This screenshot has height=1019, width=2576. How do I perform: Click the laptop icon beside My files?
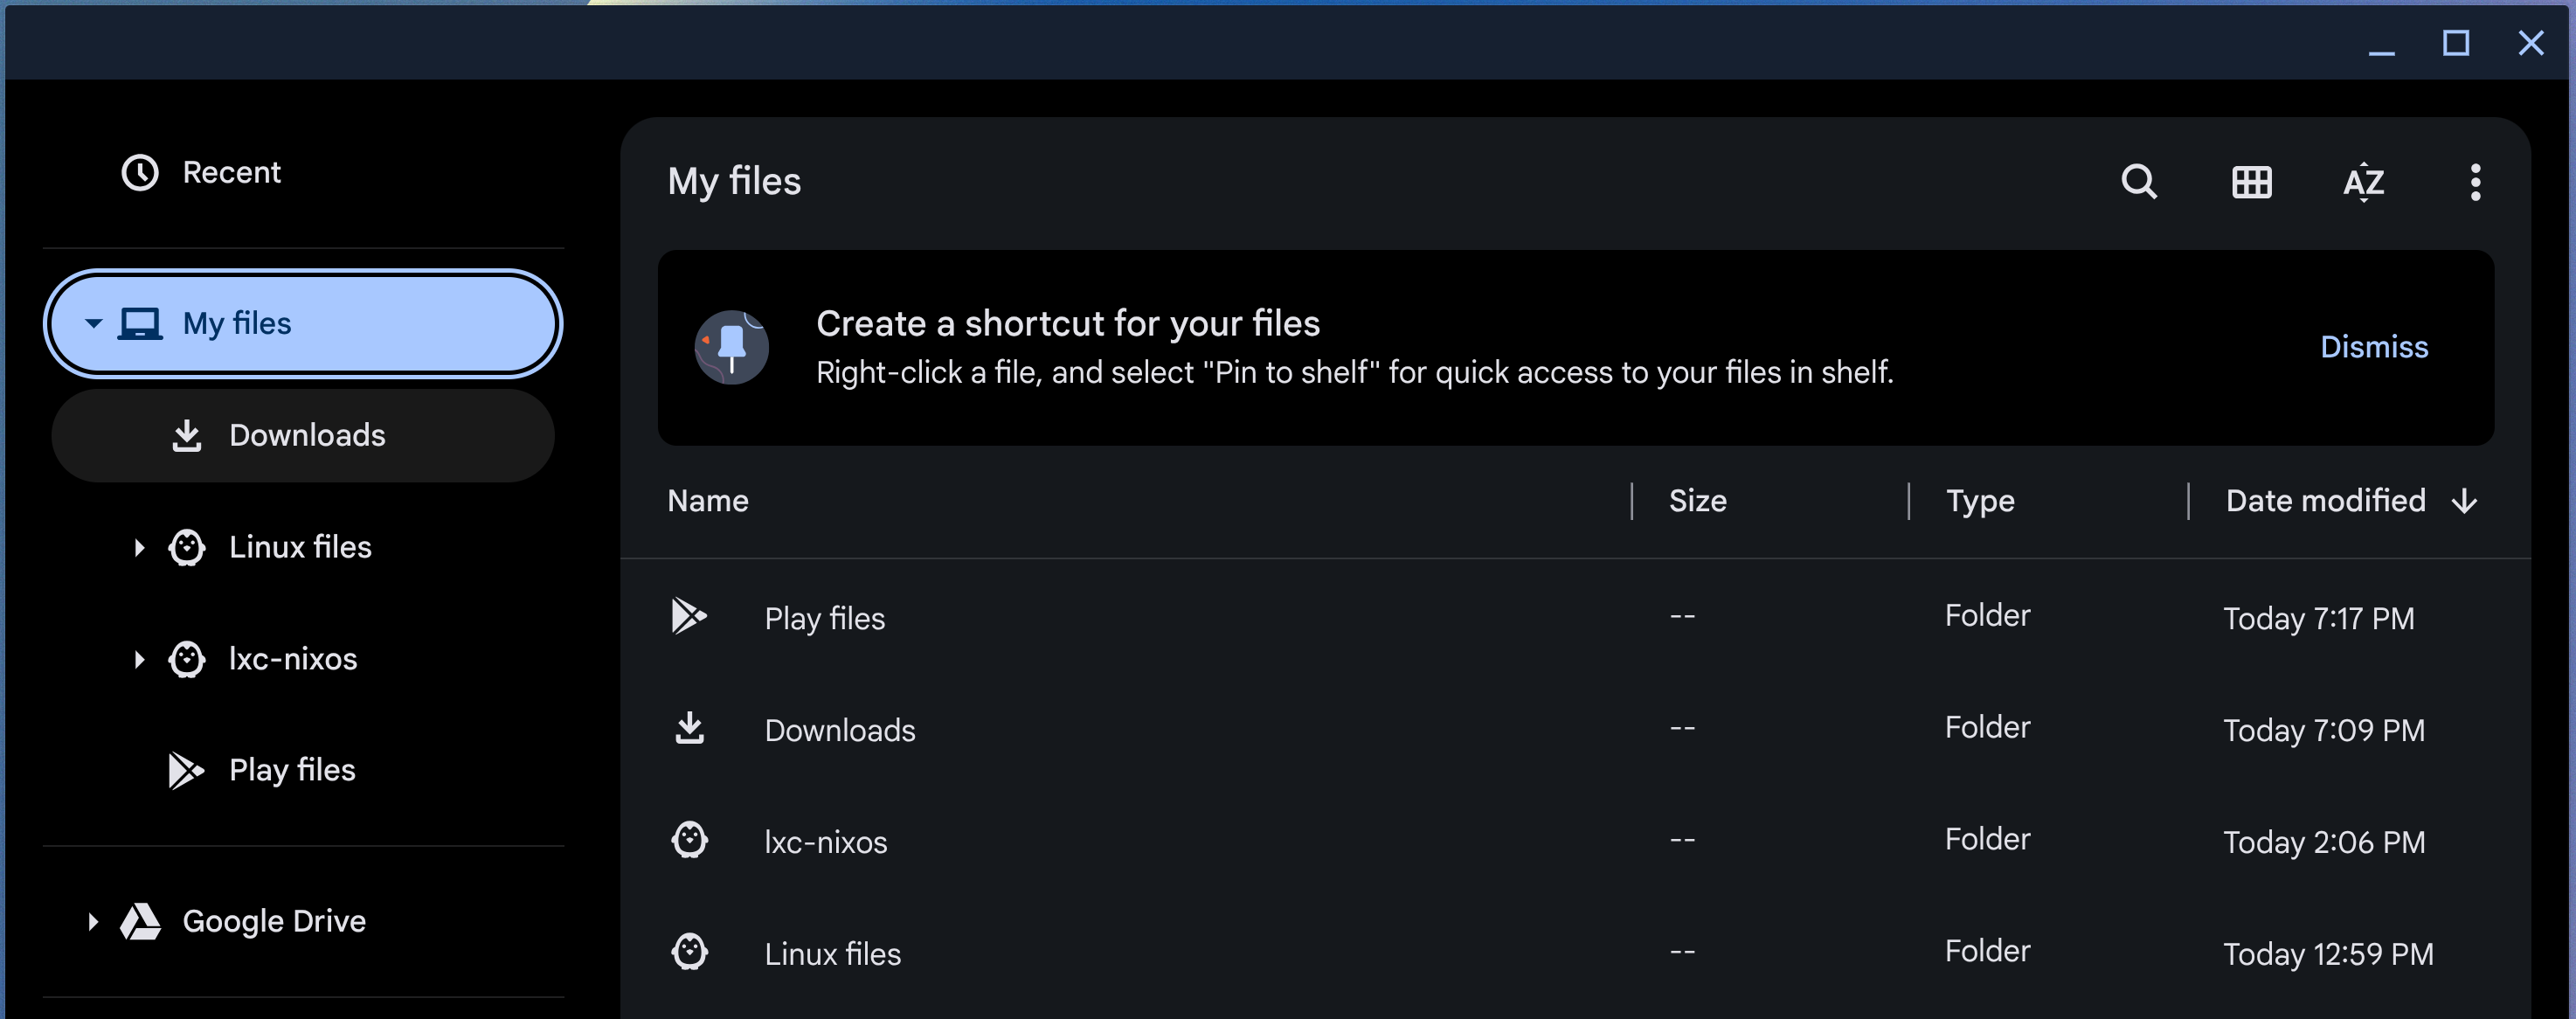140,324
